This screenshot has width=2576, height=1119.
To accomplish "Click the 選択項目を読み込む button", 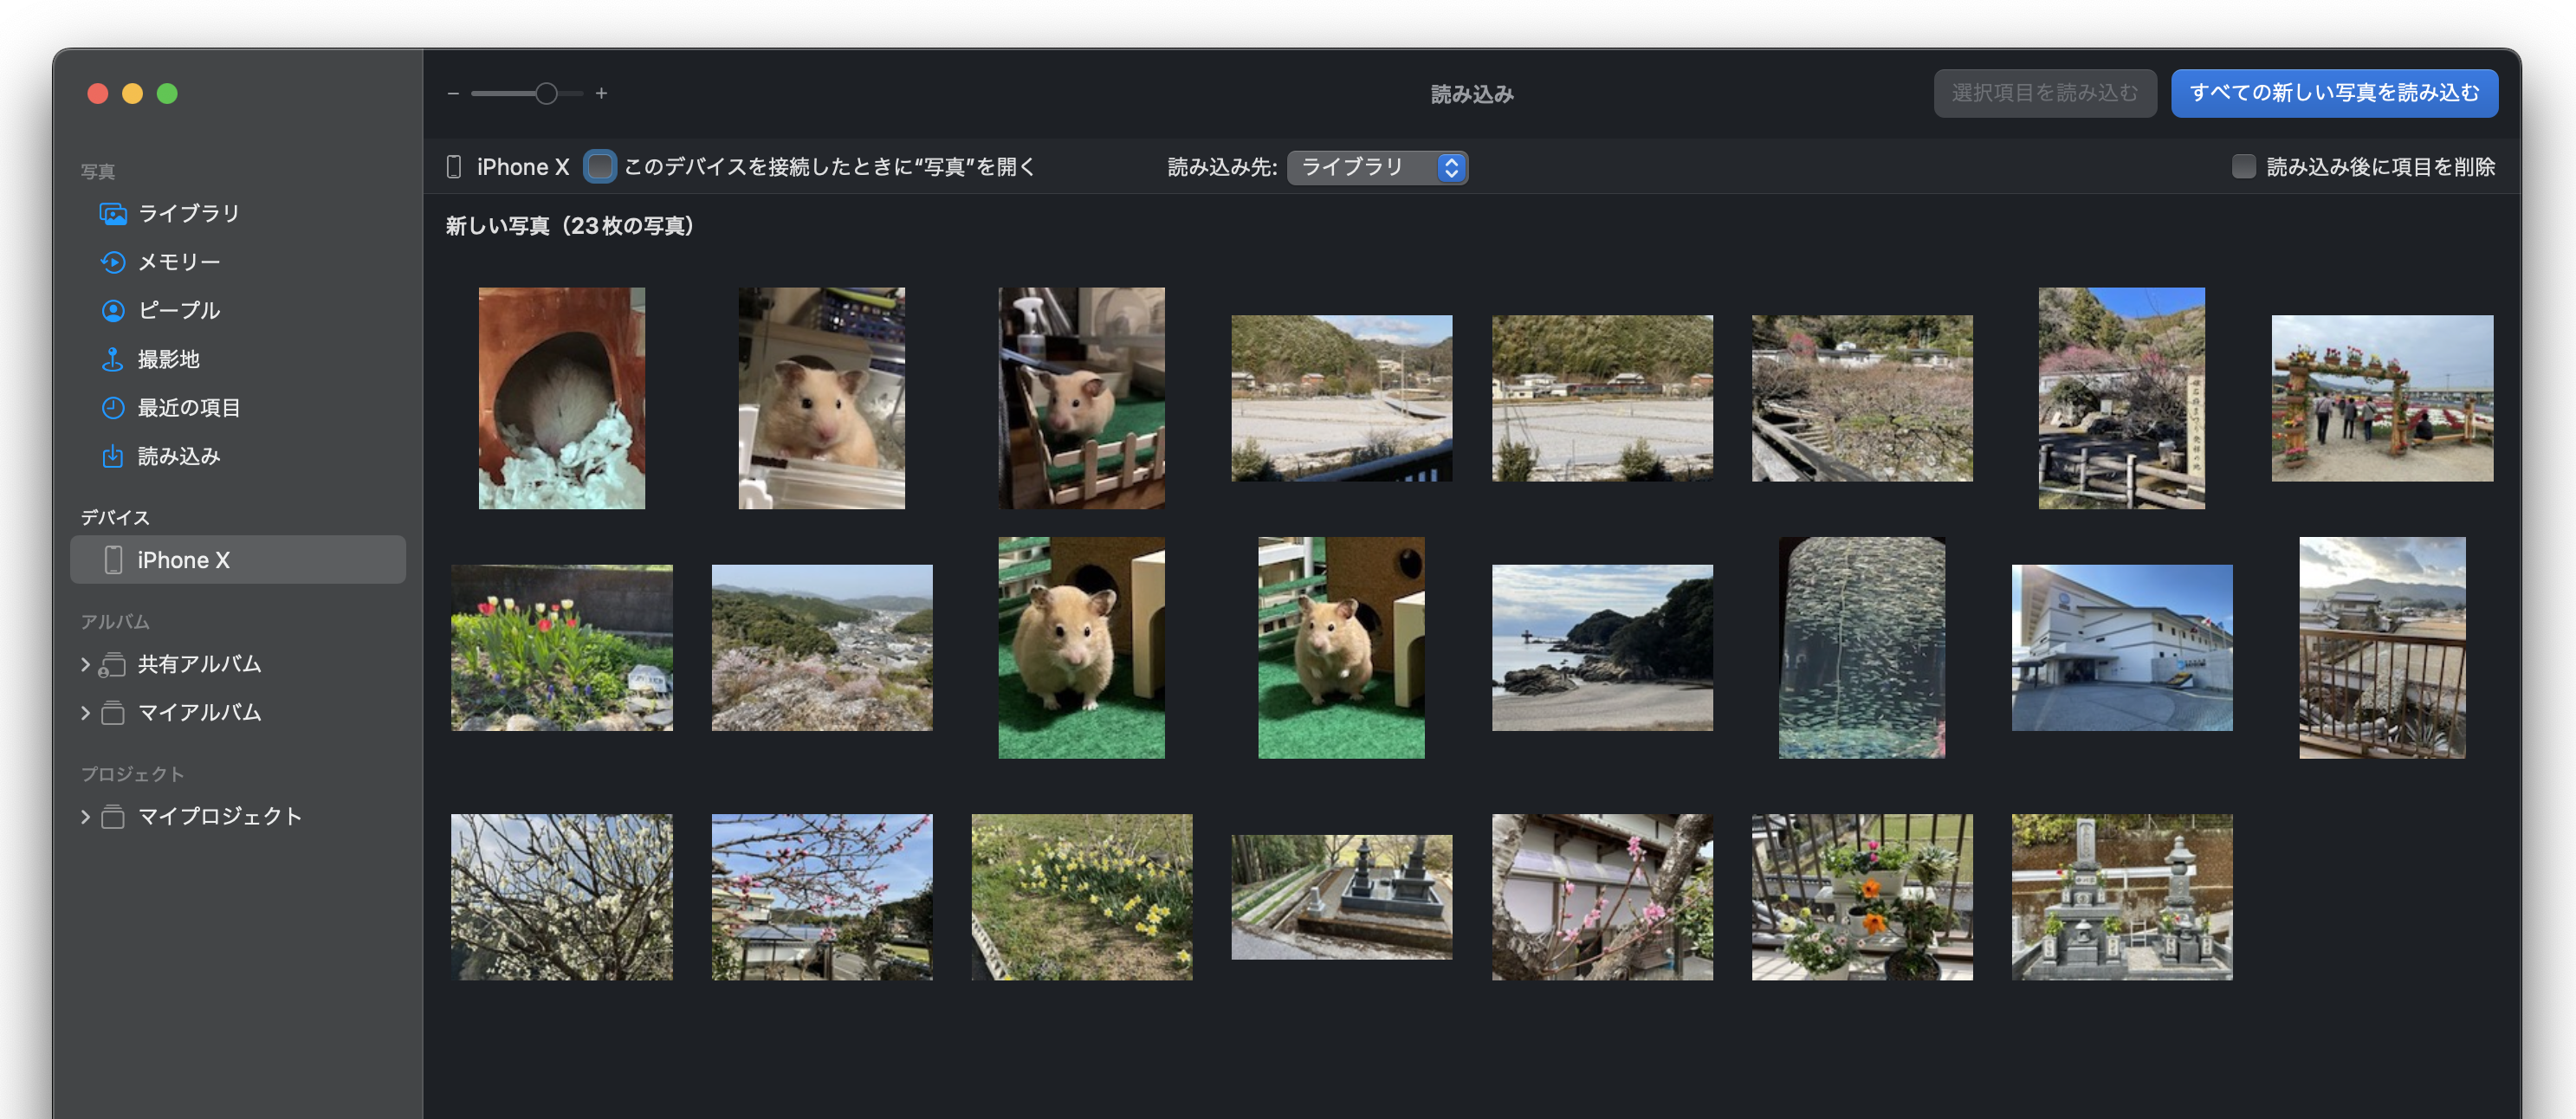I will coord(2044,93).
